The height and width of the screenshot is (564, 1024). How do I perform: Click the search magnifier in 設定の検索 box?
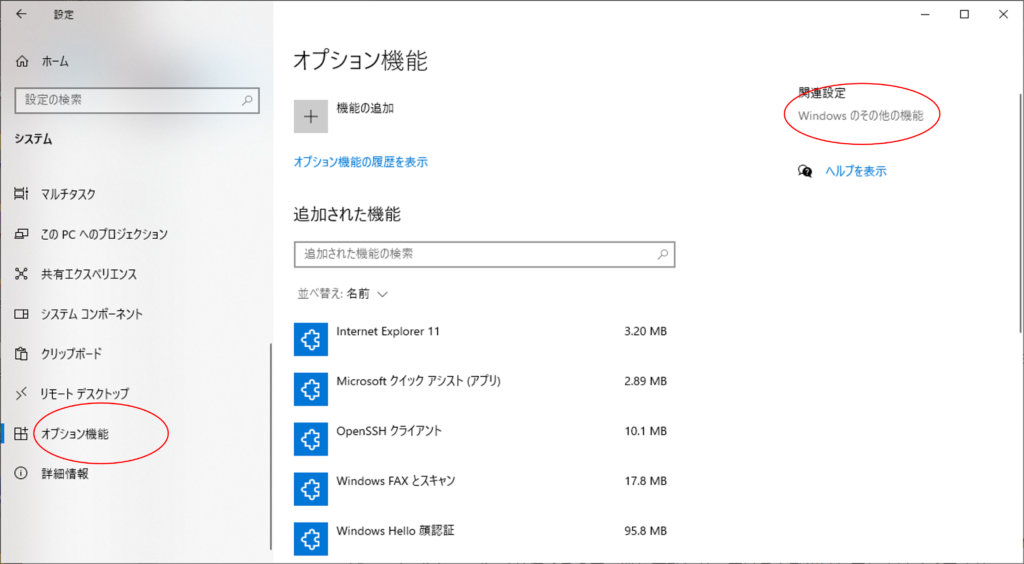pos(248,100)
